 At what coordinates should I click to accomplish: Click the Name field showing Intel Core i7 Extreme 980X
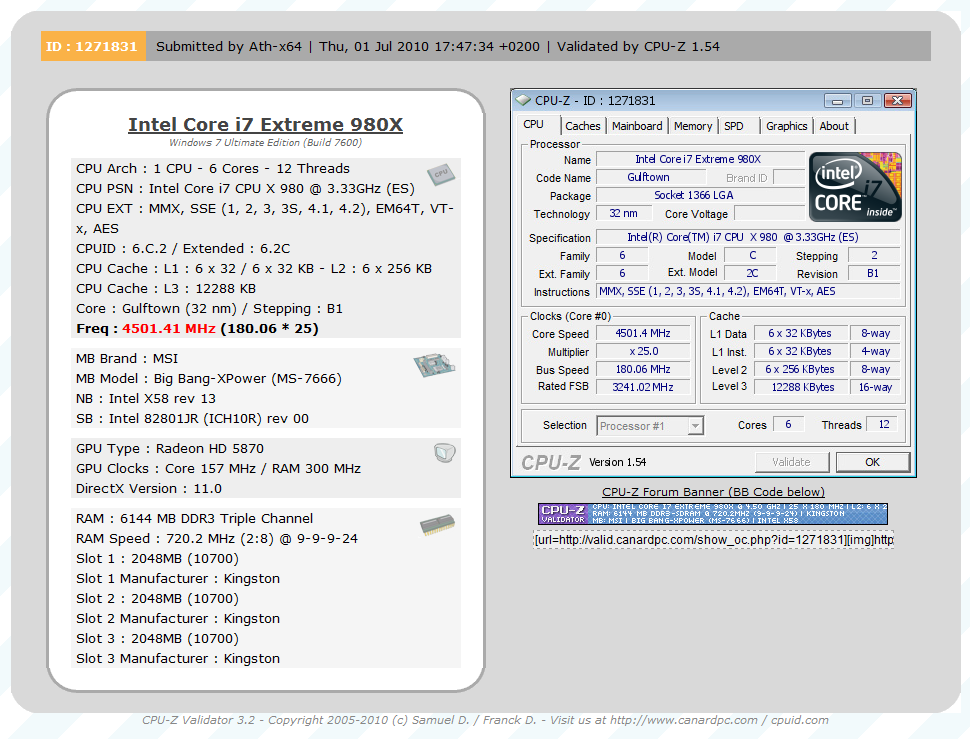click(x=700, y=160)
